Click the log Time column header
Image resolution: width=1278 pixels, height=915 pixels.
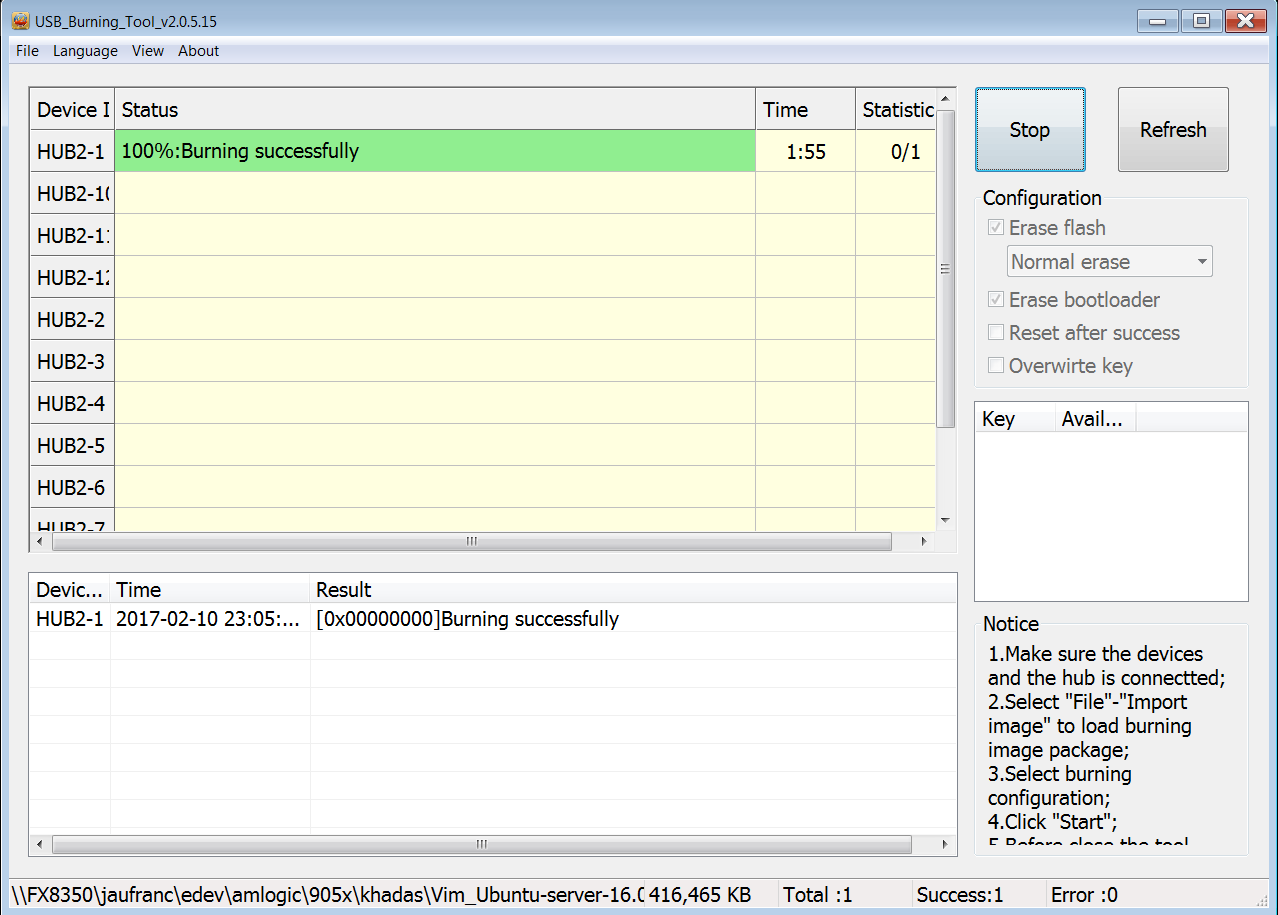tap(210, 590)
